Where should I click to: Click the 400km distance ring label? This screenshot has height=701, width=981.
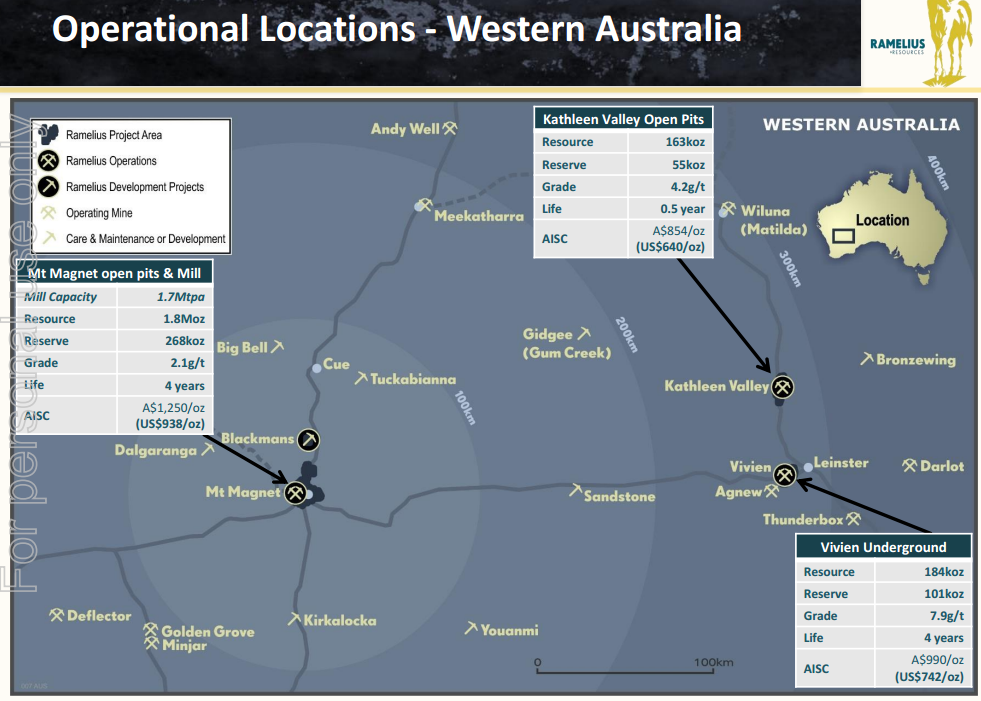point(938,172)
